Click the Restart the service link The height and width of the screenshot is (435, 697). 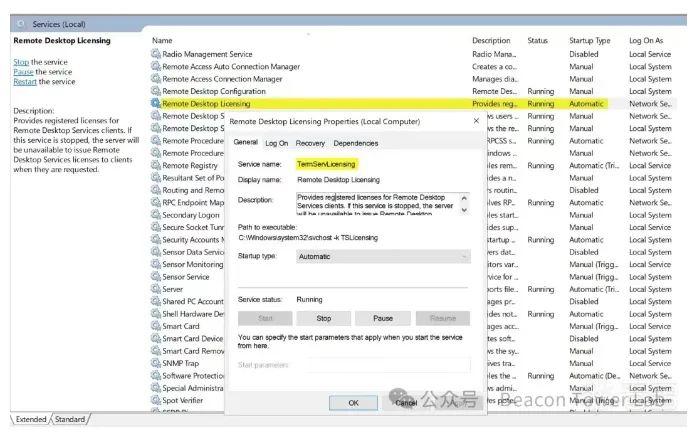tap(25, 81)
